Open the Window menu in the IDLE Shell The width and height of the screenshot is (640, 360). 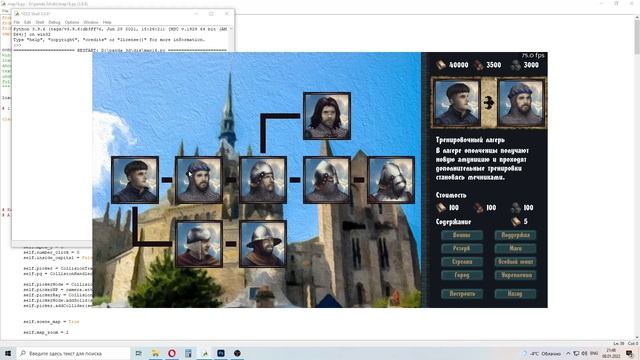(91, 22)
